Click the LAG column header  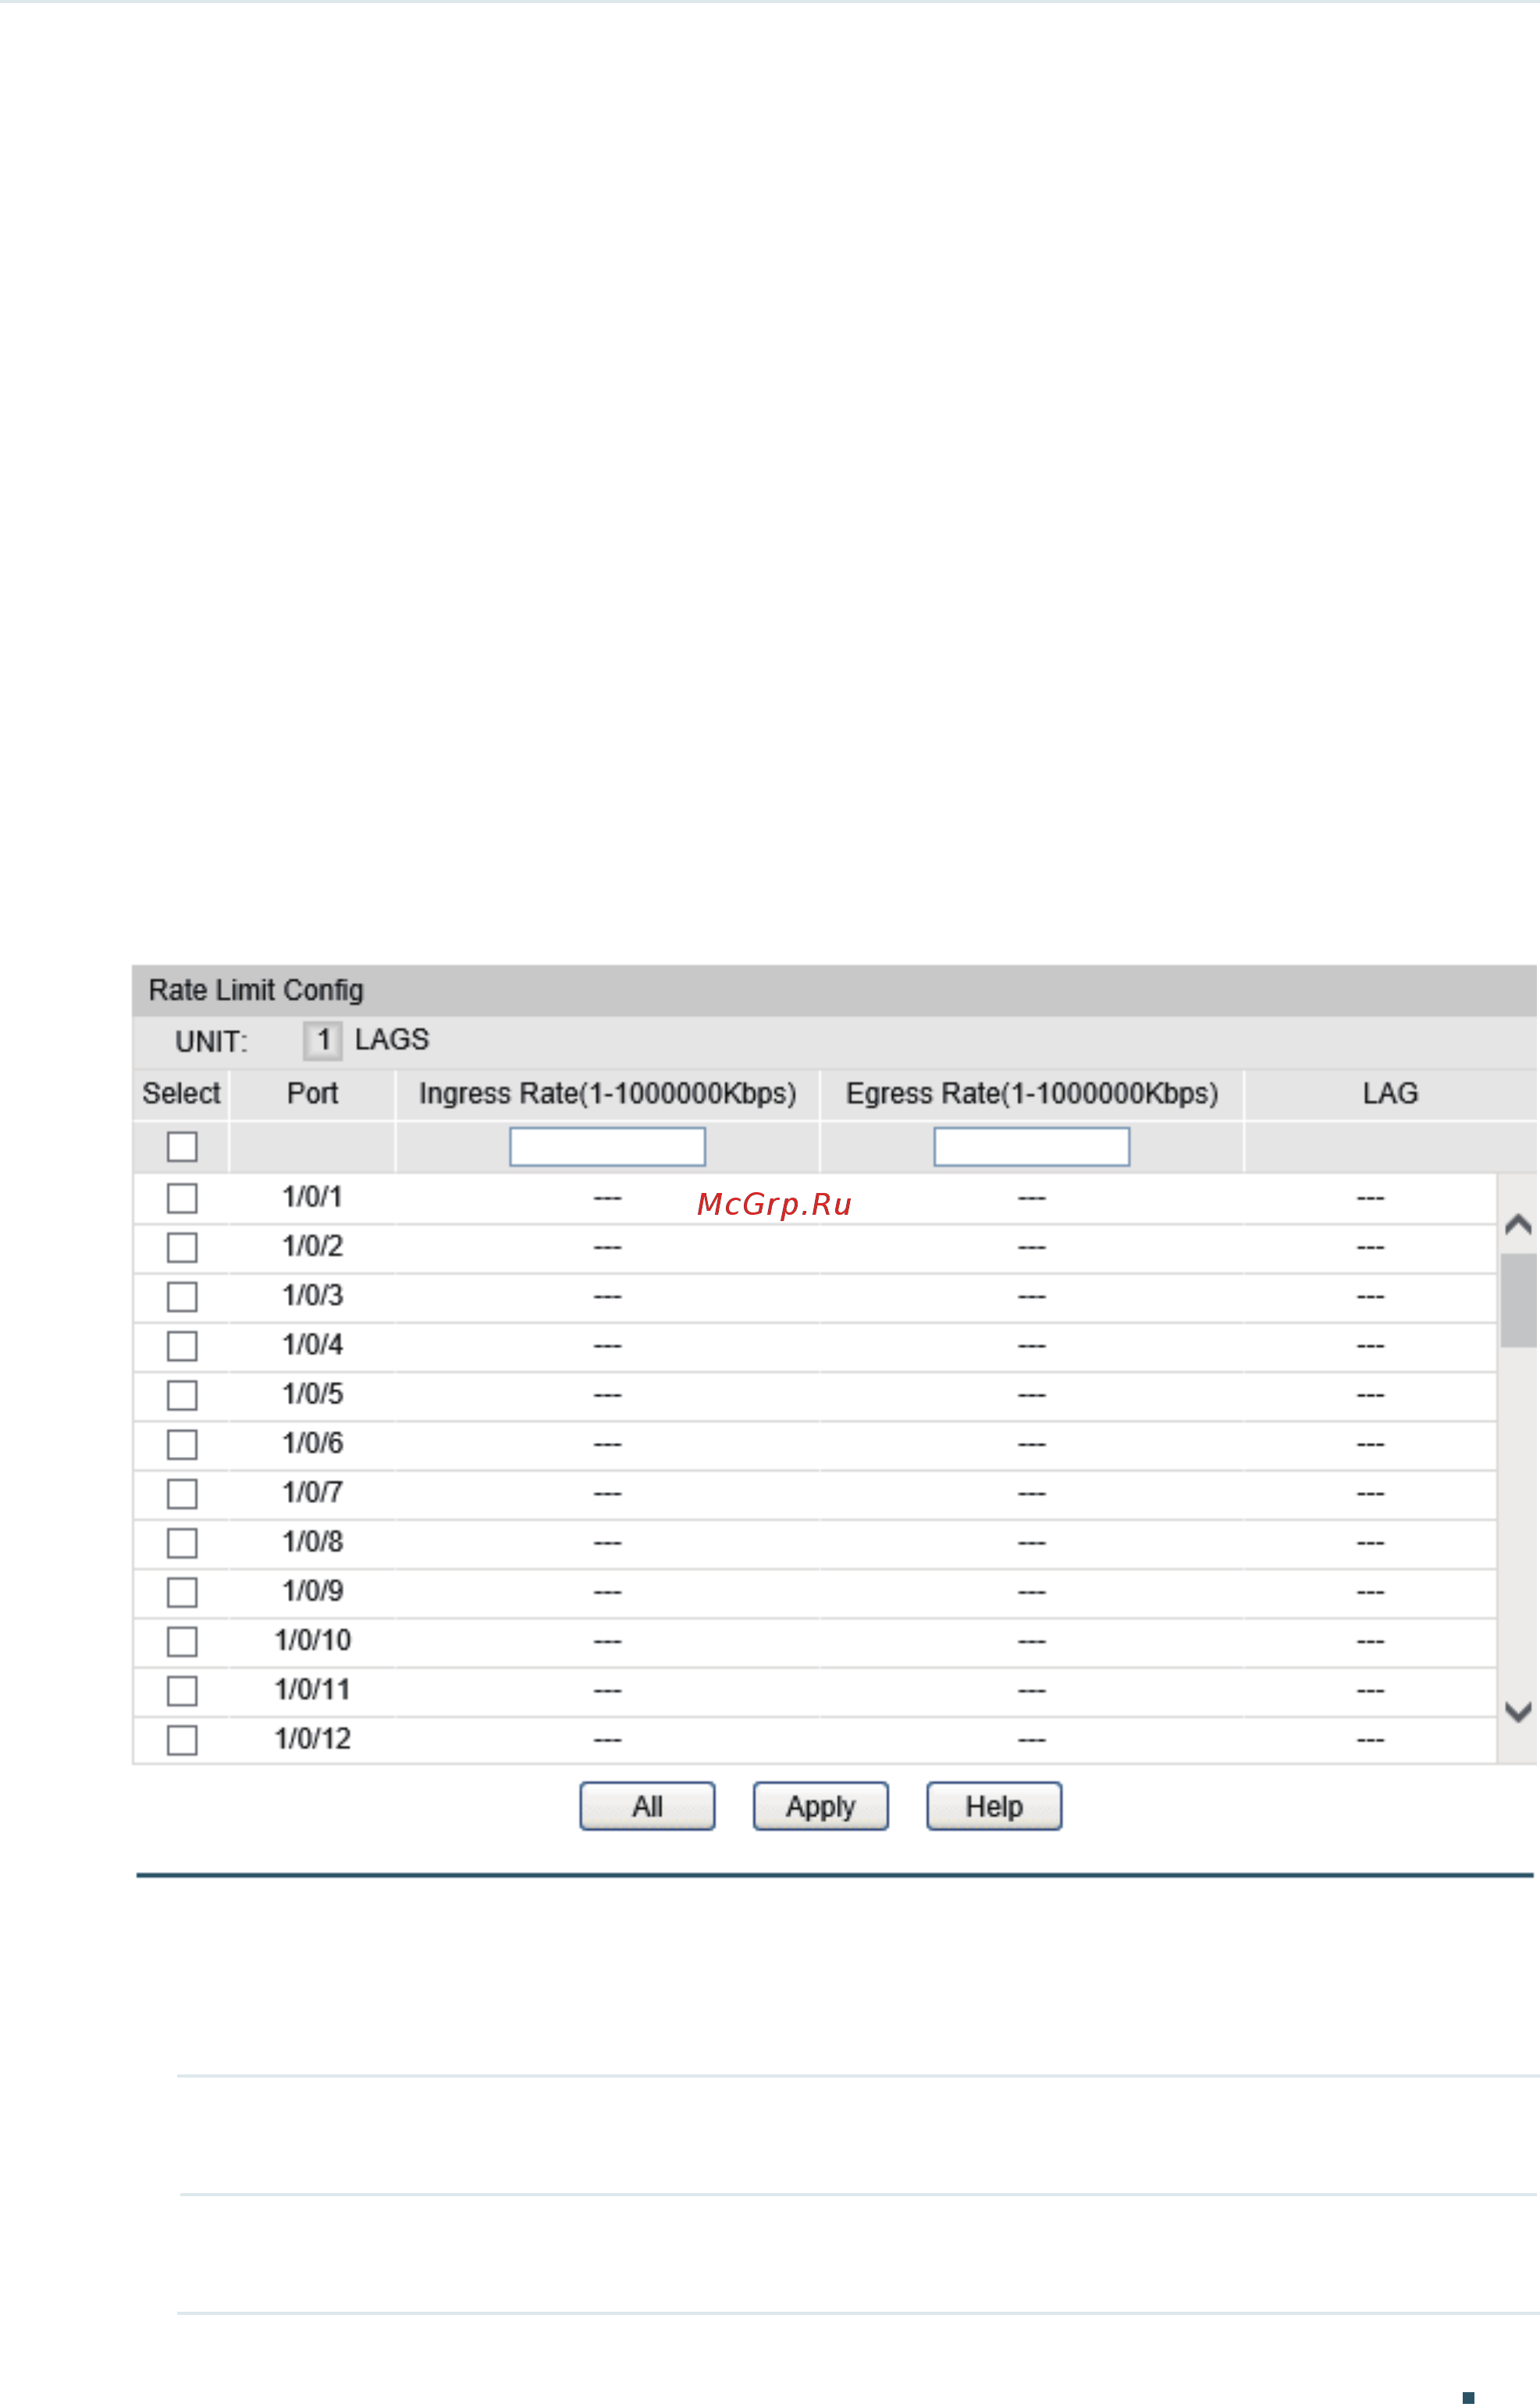[1391, 1094]
